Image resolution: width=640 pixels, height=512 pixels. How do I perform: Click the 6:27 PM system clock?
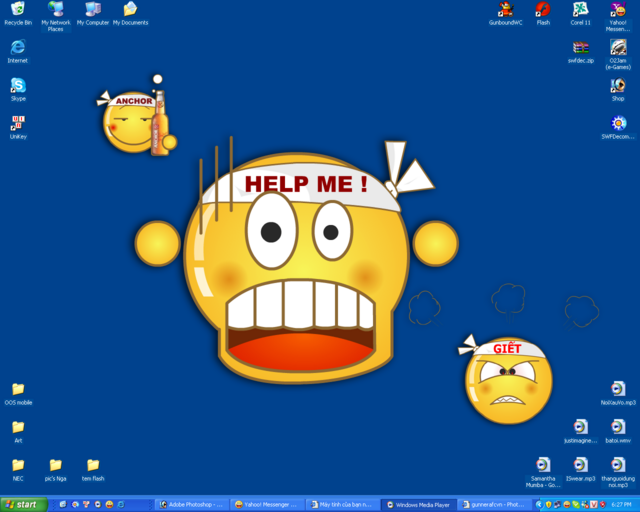(x=622, y=505)
